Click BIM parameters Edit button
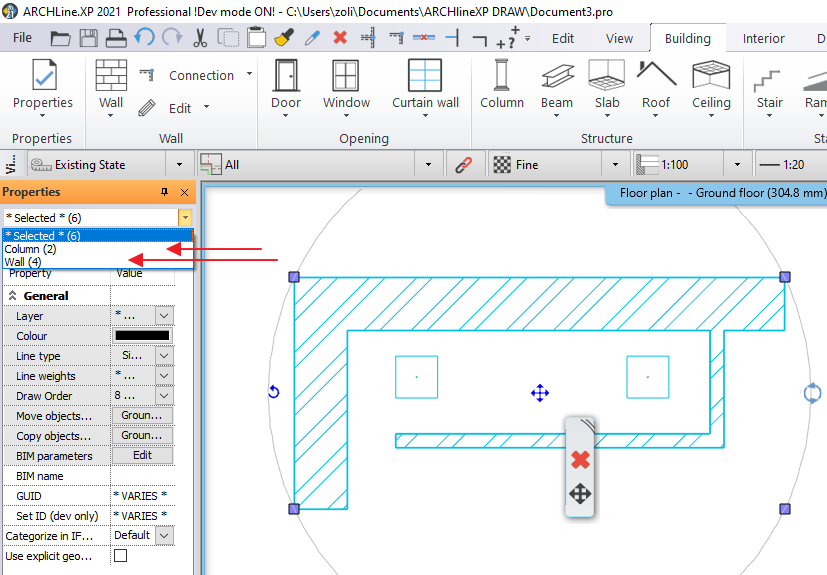This screenshot has height=575, width=827. (x=142, y=455)
